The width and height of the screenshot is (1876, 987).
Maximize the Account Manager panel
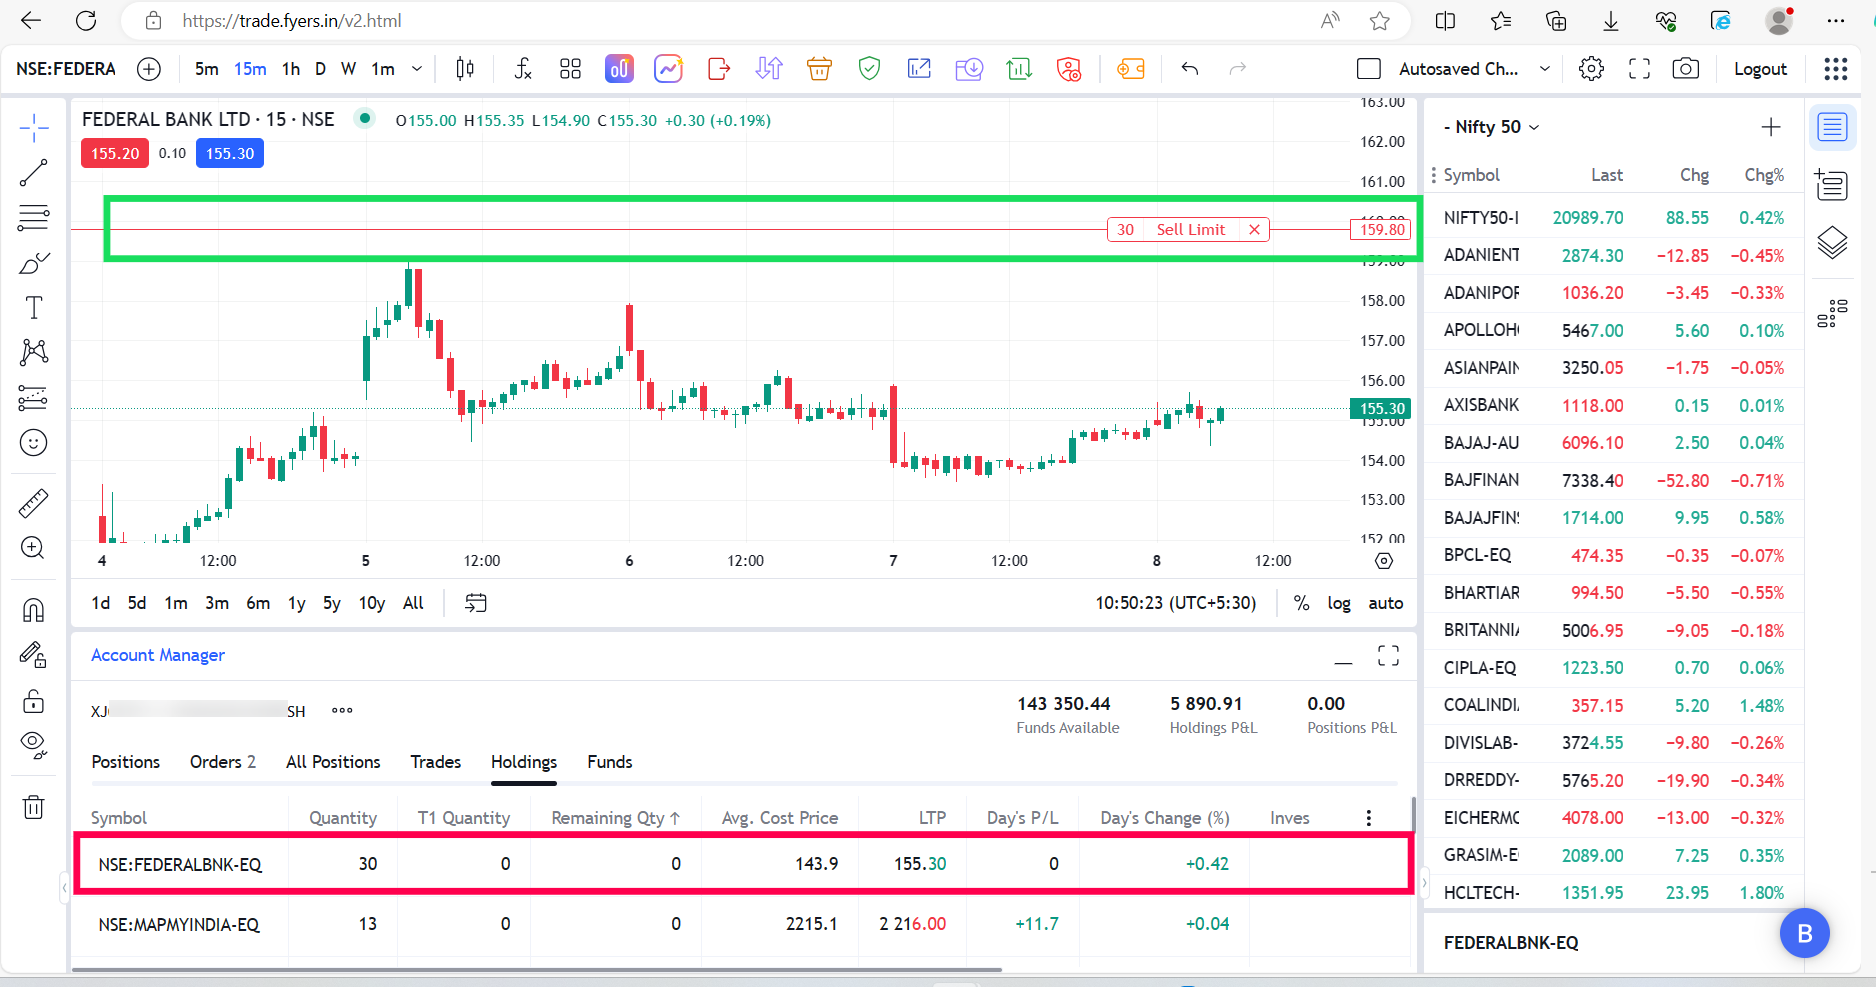click(x=1388, y=655)
